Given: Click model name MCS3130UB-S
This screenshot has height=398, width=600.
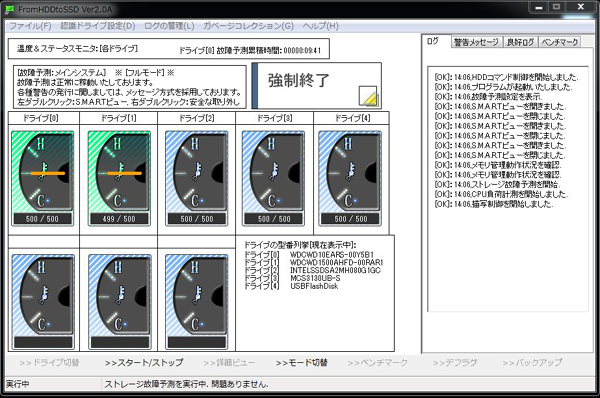Looking at the screenshot, I should point(315,278).
